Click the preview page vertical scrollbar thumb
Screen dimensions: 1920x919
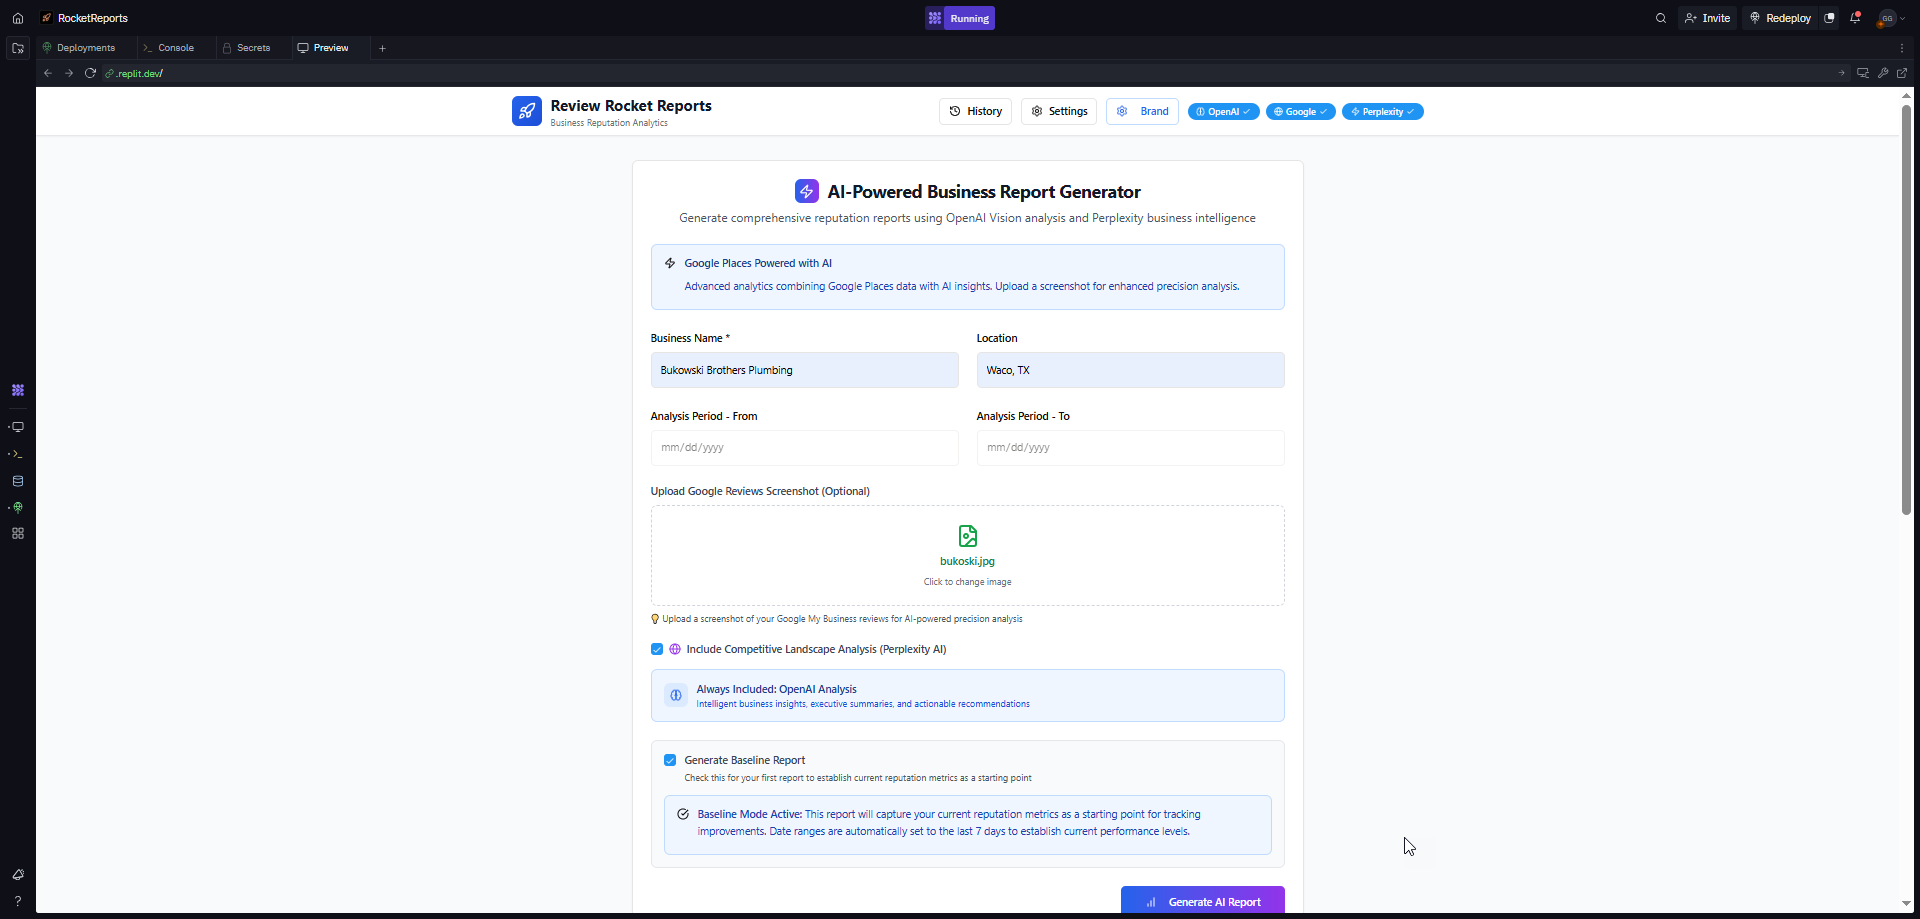[x=1906, y=309]
